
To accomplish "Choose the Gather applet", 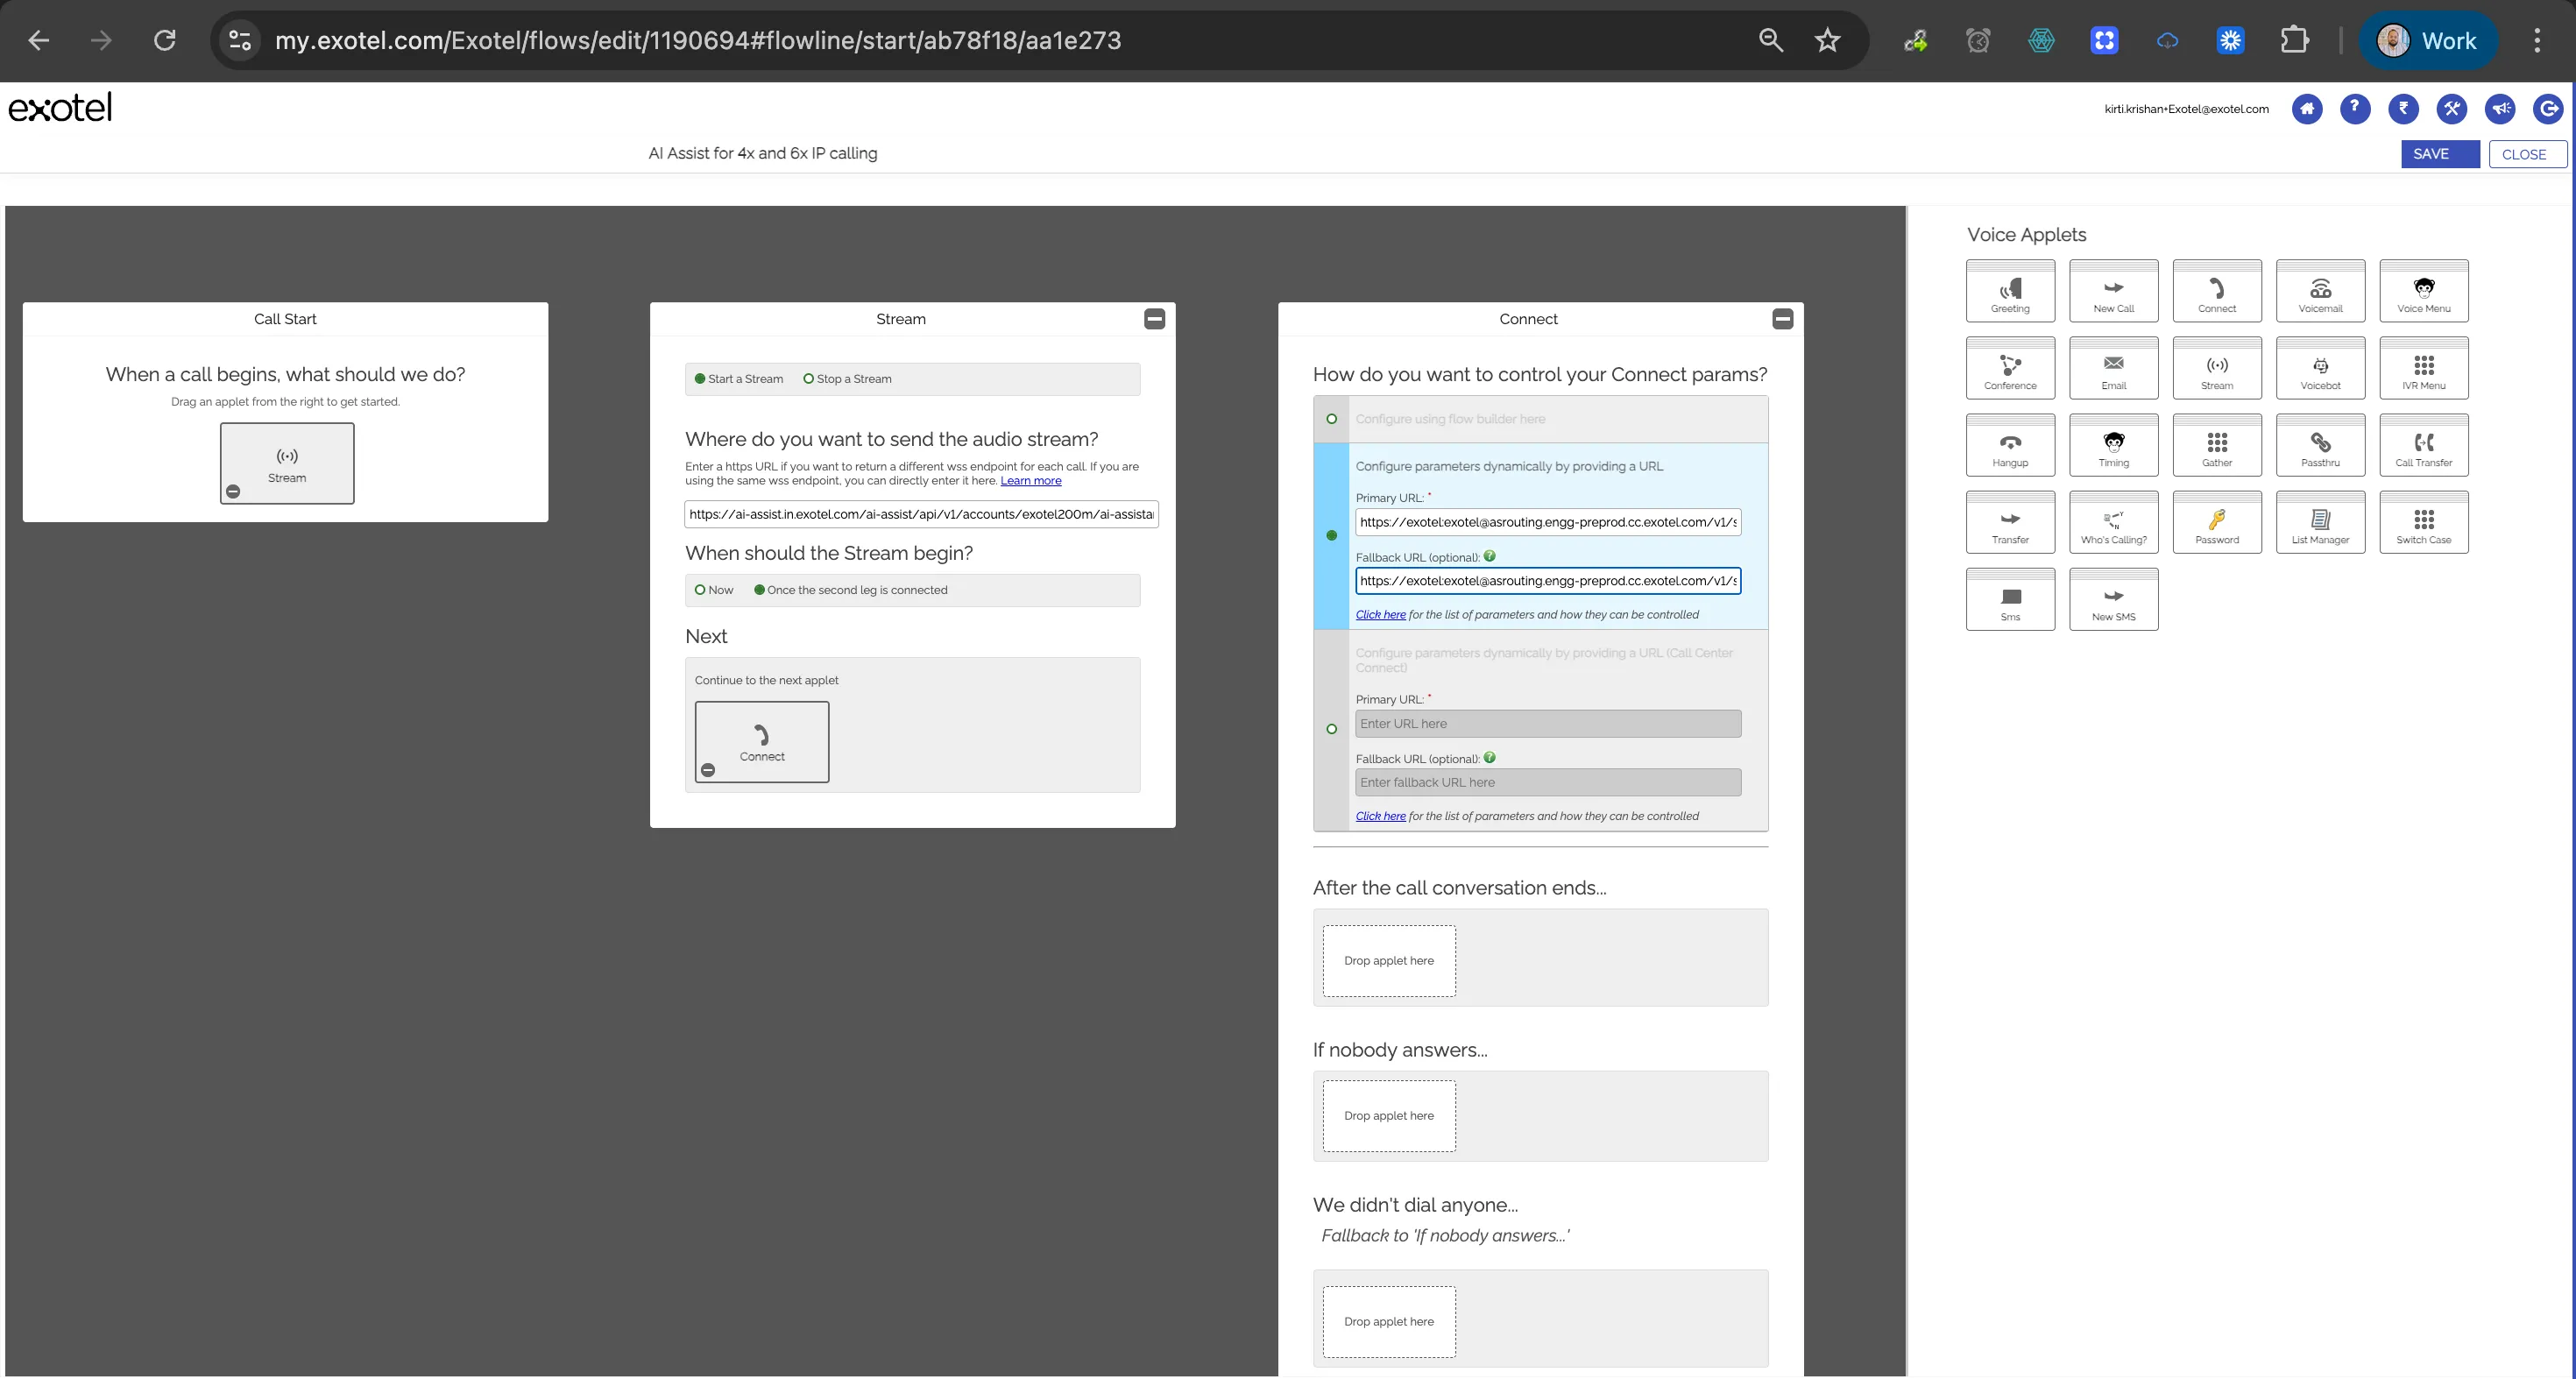I will (x=2217, y=445).
